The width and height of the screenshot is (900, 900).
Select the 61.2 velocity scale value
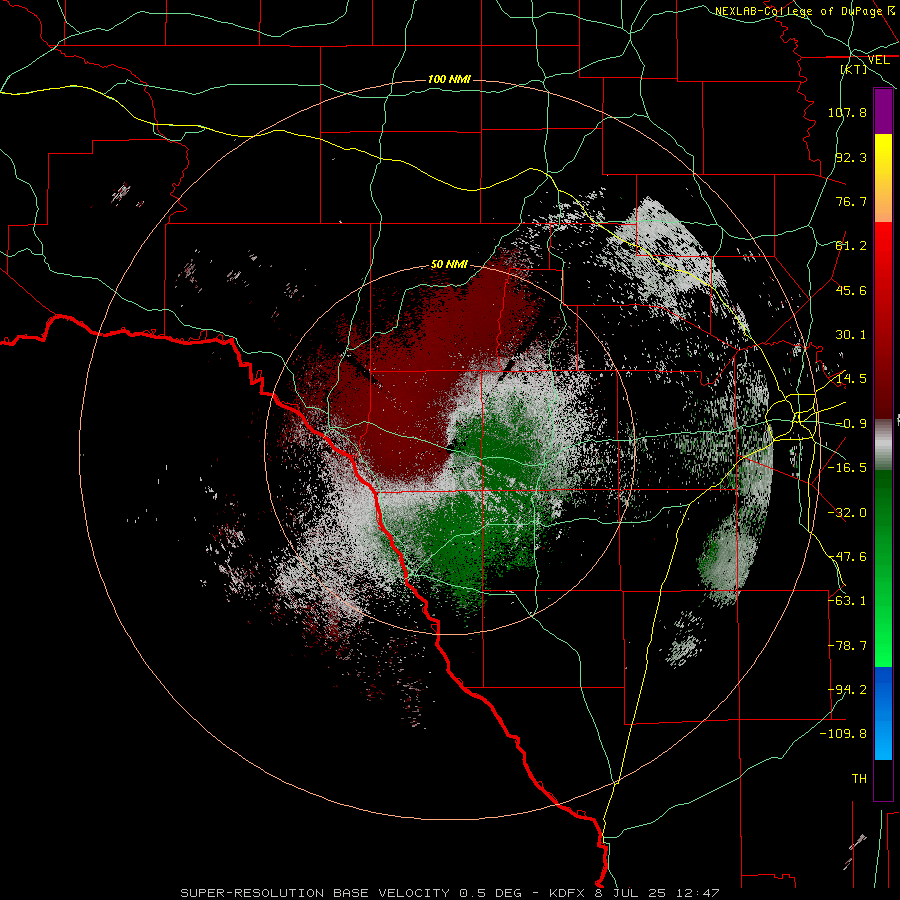coord(851,246)
